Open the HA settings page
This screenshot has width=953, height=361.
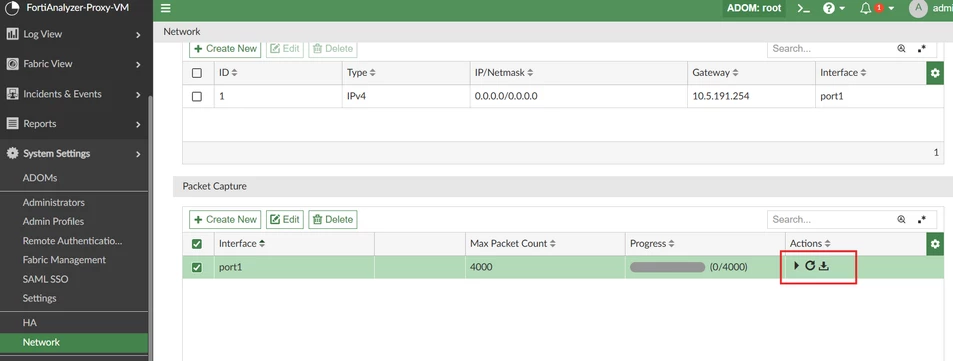click(x=30, y=323)
